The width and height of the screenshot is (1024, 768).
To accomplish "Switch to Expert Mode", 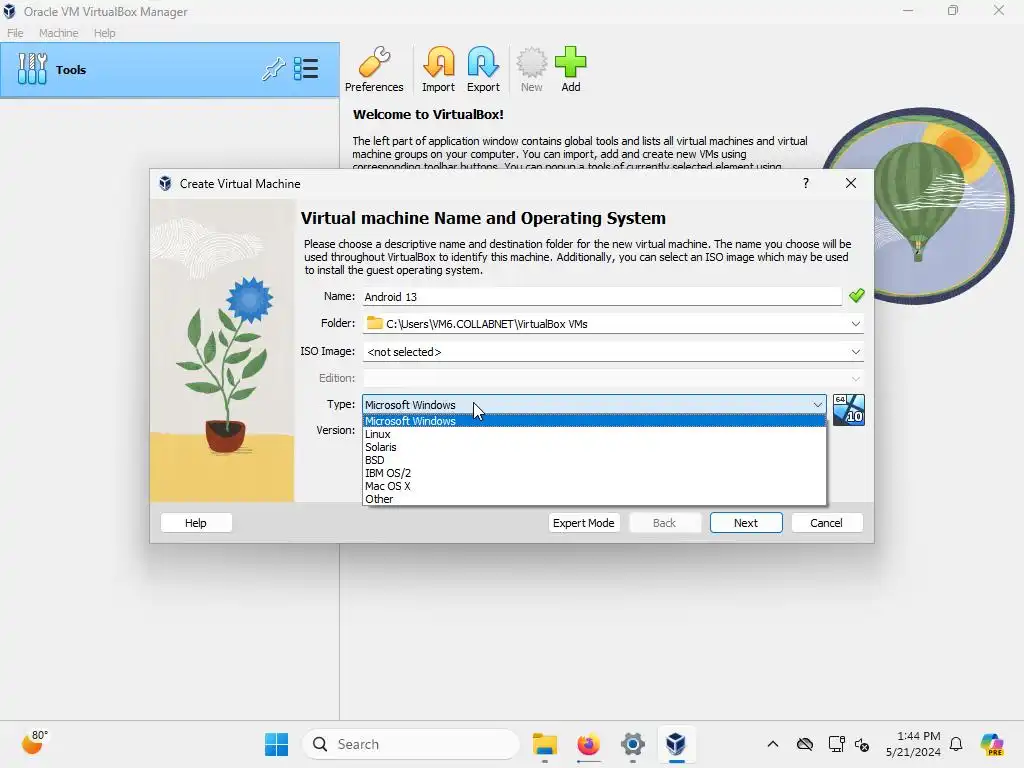I will 583,523.
